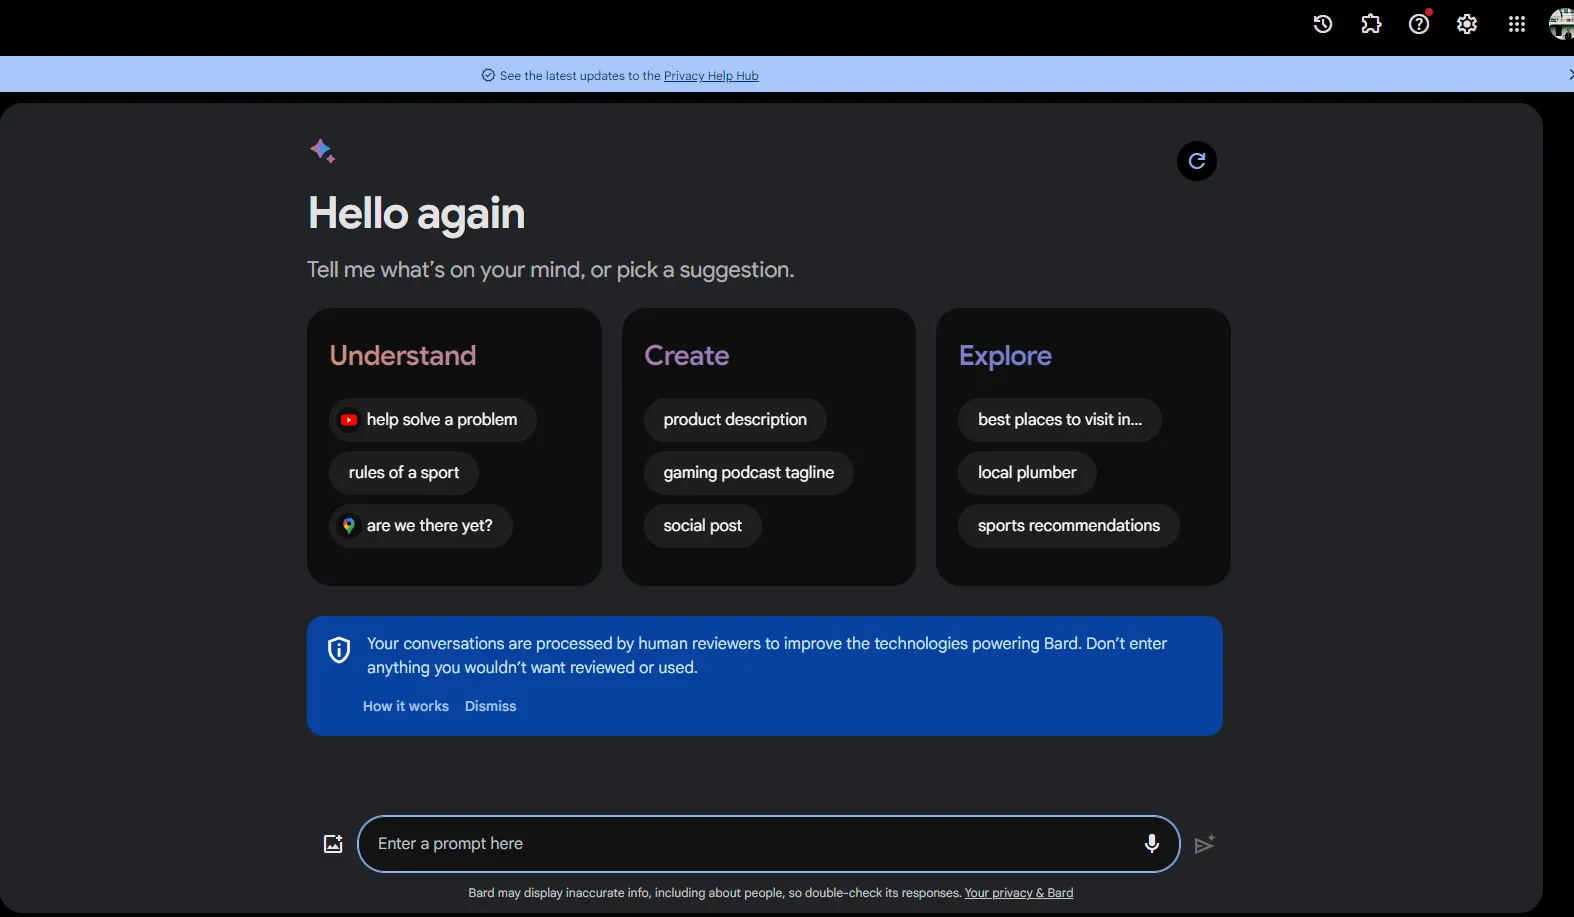Open the settings gear icon
This screenshot has width=1574, height=917.
tap(1467, 24)
